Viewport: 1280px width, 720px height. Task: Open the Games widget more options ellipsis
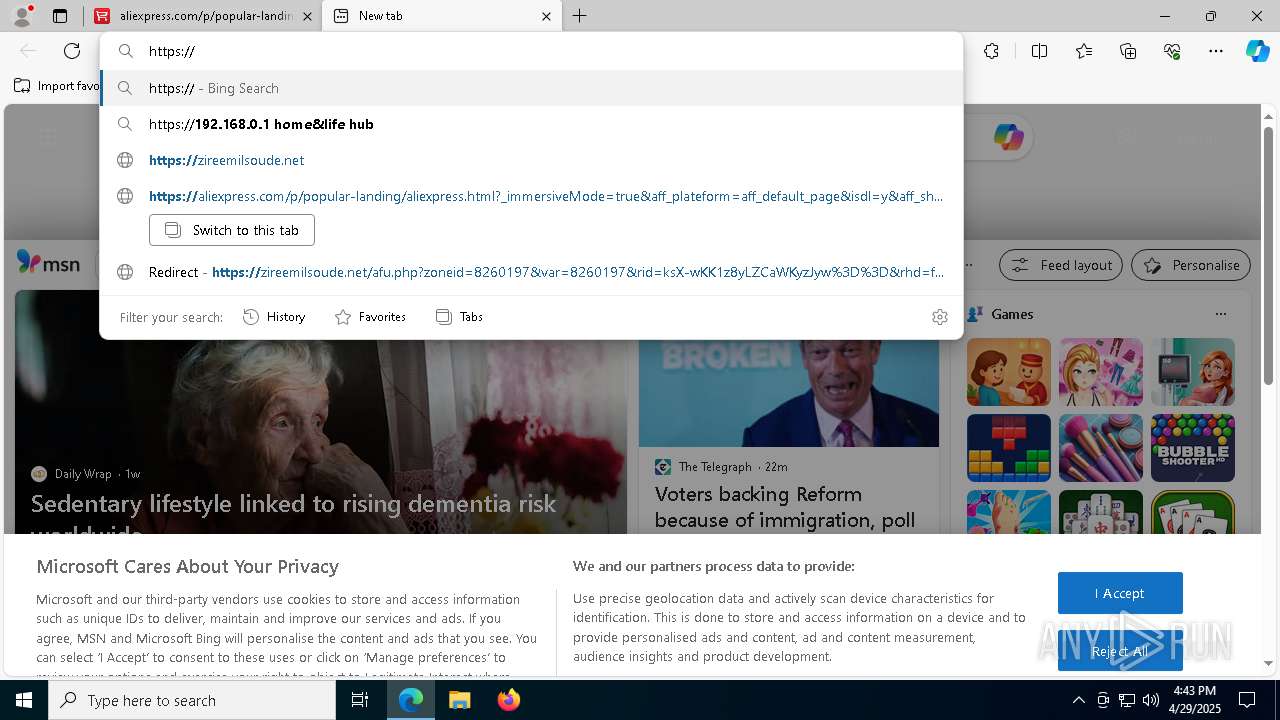1220,314
